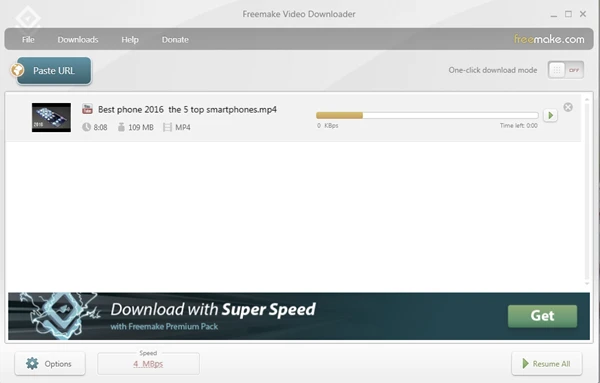Click the film format icon beside MP4
This screenshot has width=600, height=383.
tap(167, 127)
